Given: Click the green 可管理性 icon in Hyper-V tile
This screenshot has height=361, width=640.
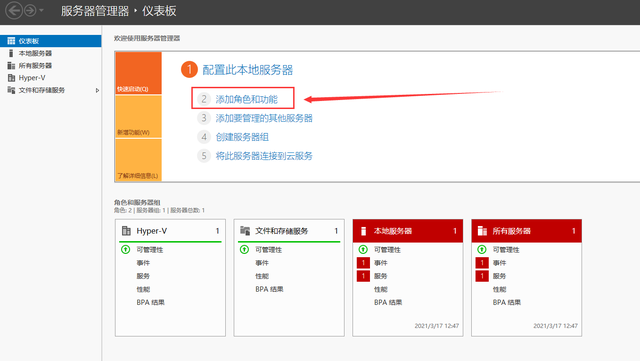Looking at the screenshot, I should click(x=126, y=250).
